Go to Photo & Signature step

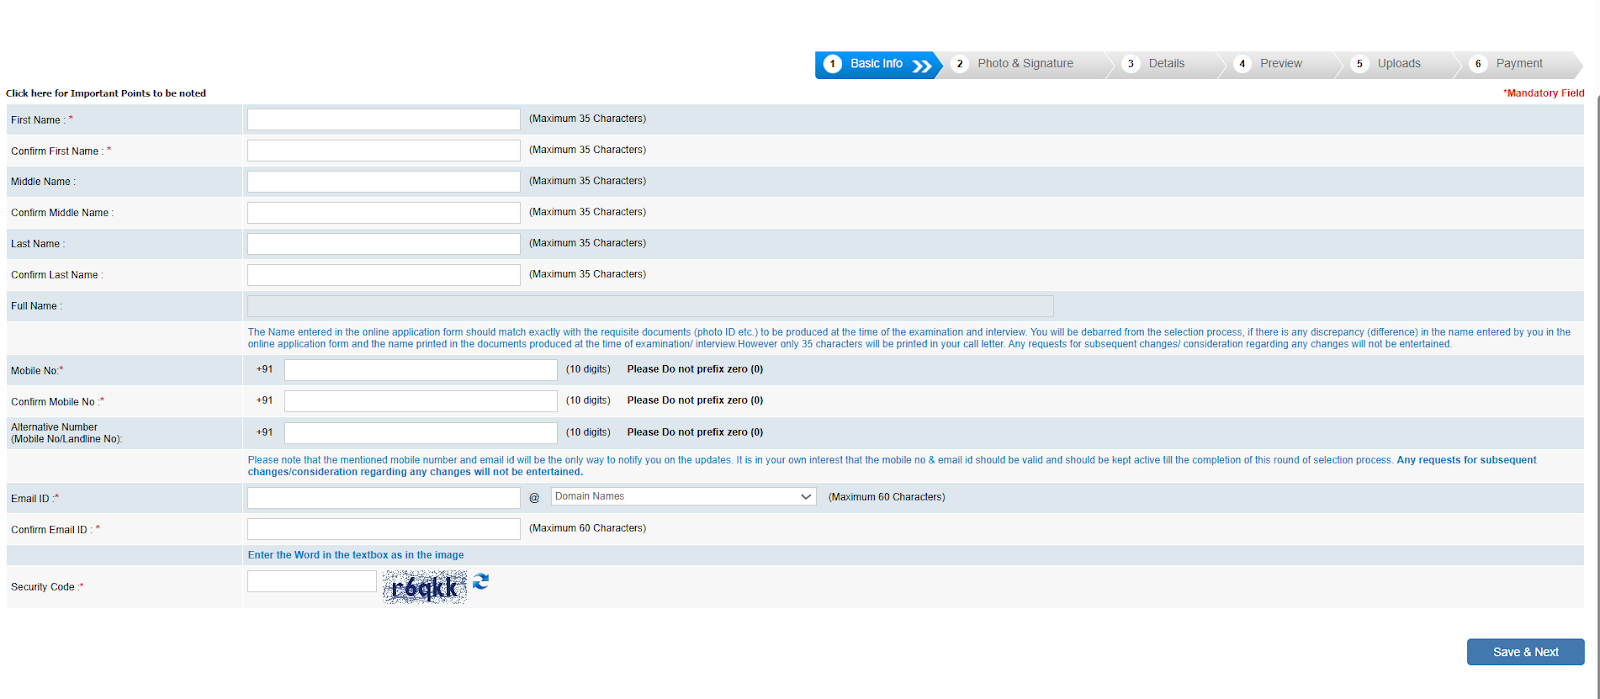pos(1025,64)
